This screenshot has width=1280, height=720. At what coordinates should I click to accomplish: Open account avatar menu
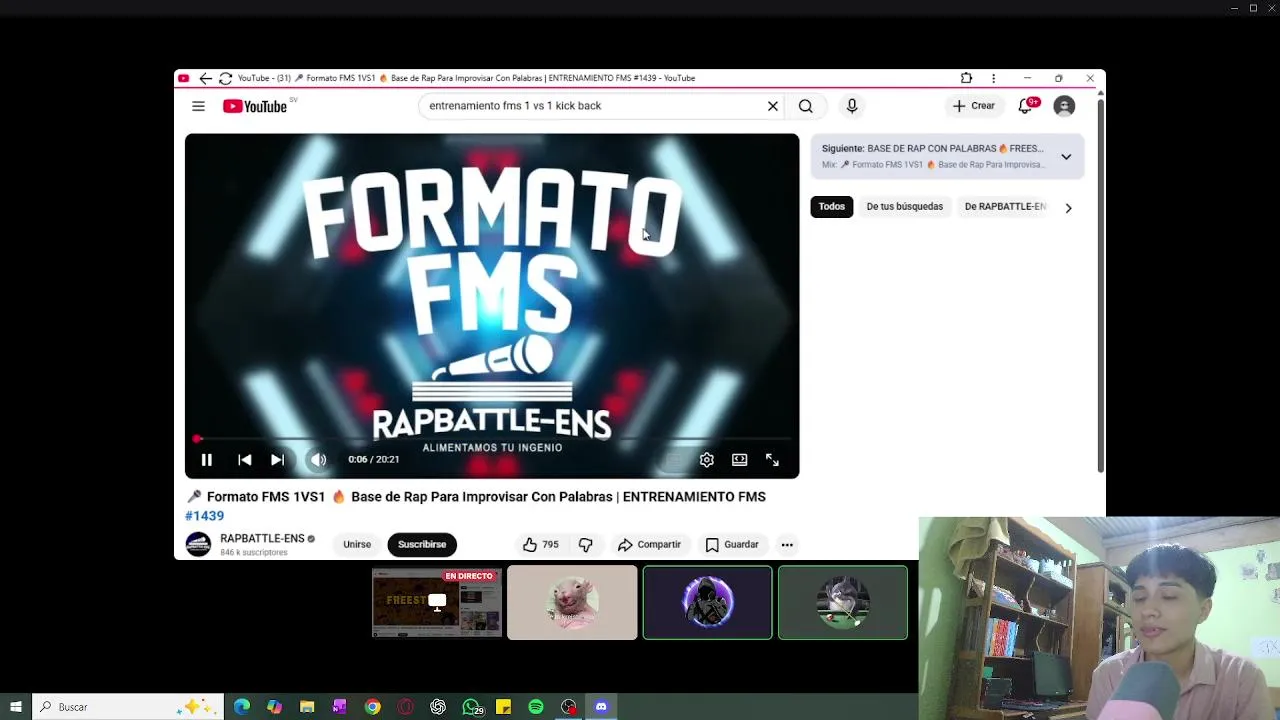tap(1064, 106)
